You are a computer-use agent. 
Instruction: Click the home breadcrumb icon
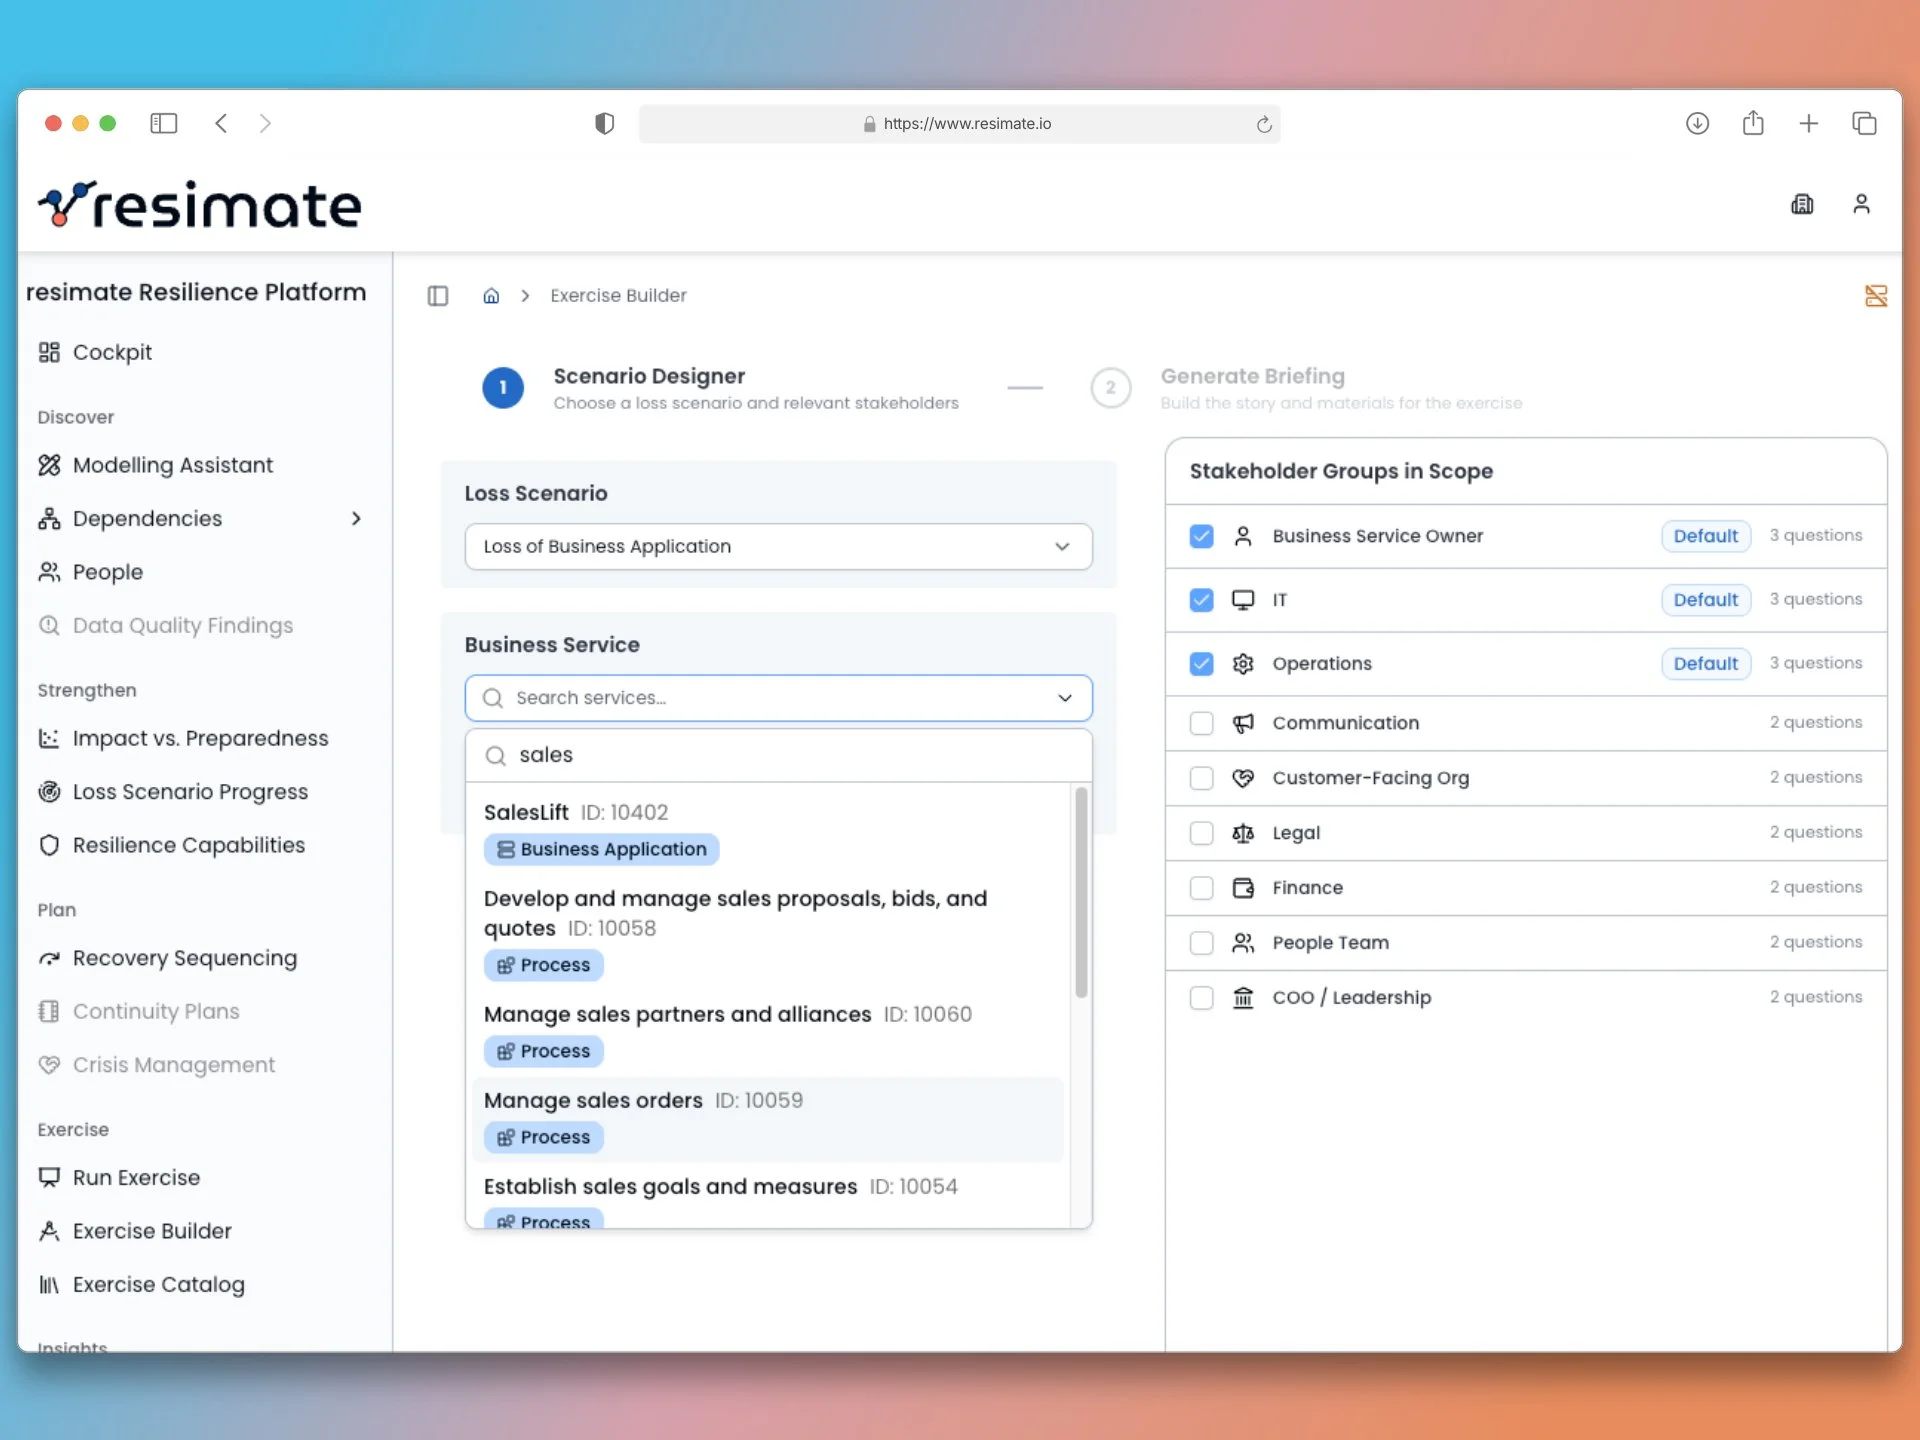pyautogui.click(x=491, y=296)
